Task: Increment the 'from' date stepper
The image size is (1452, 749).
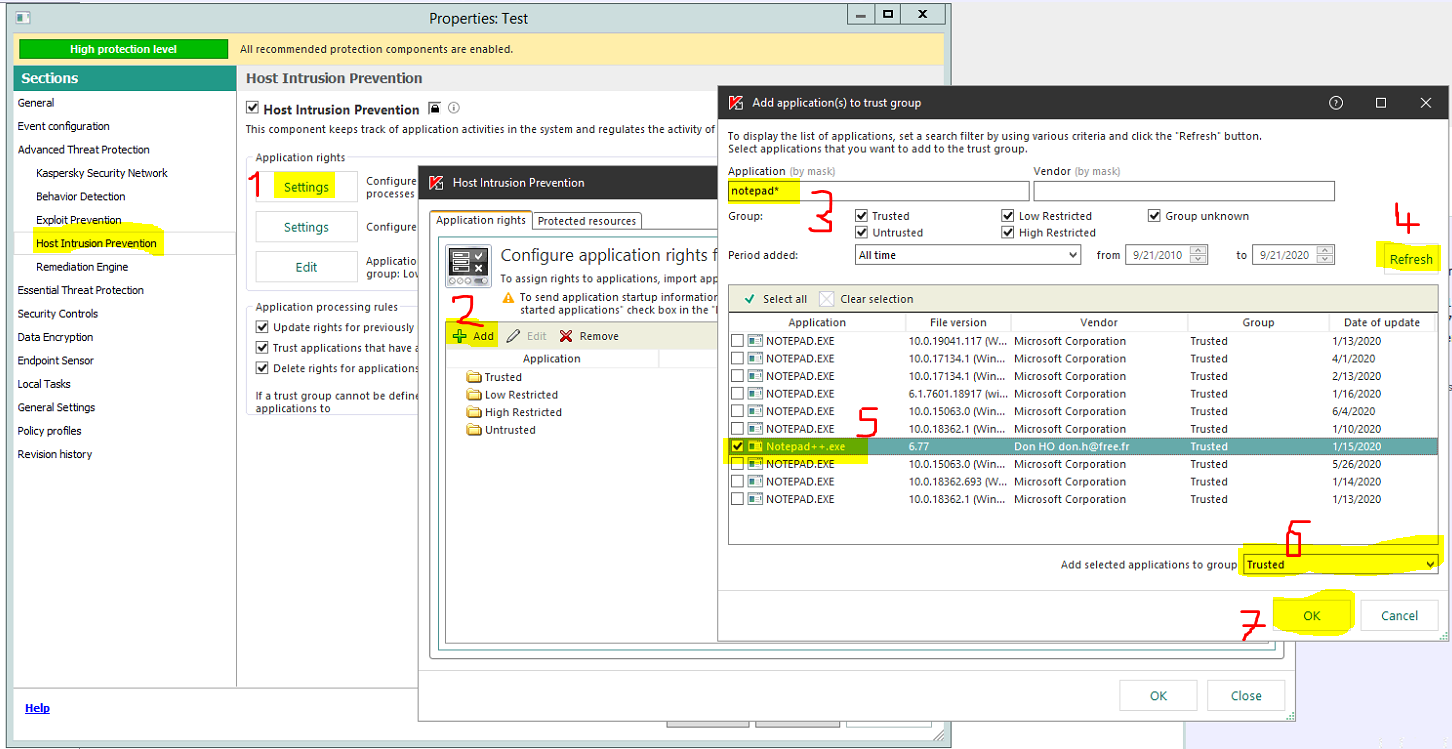Action: (x=1200, y=251)
